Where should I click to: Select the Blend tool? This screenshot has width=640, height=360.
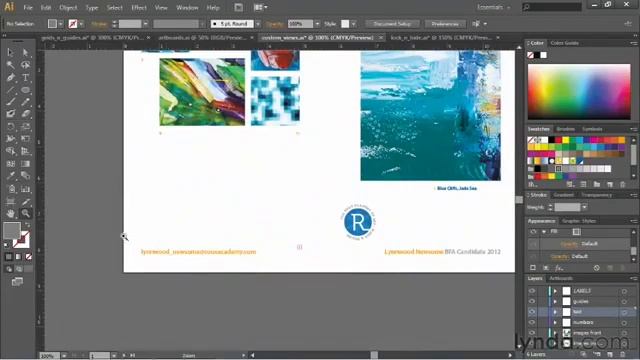[x=25, y=176]
